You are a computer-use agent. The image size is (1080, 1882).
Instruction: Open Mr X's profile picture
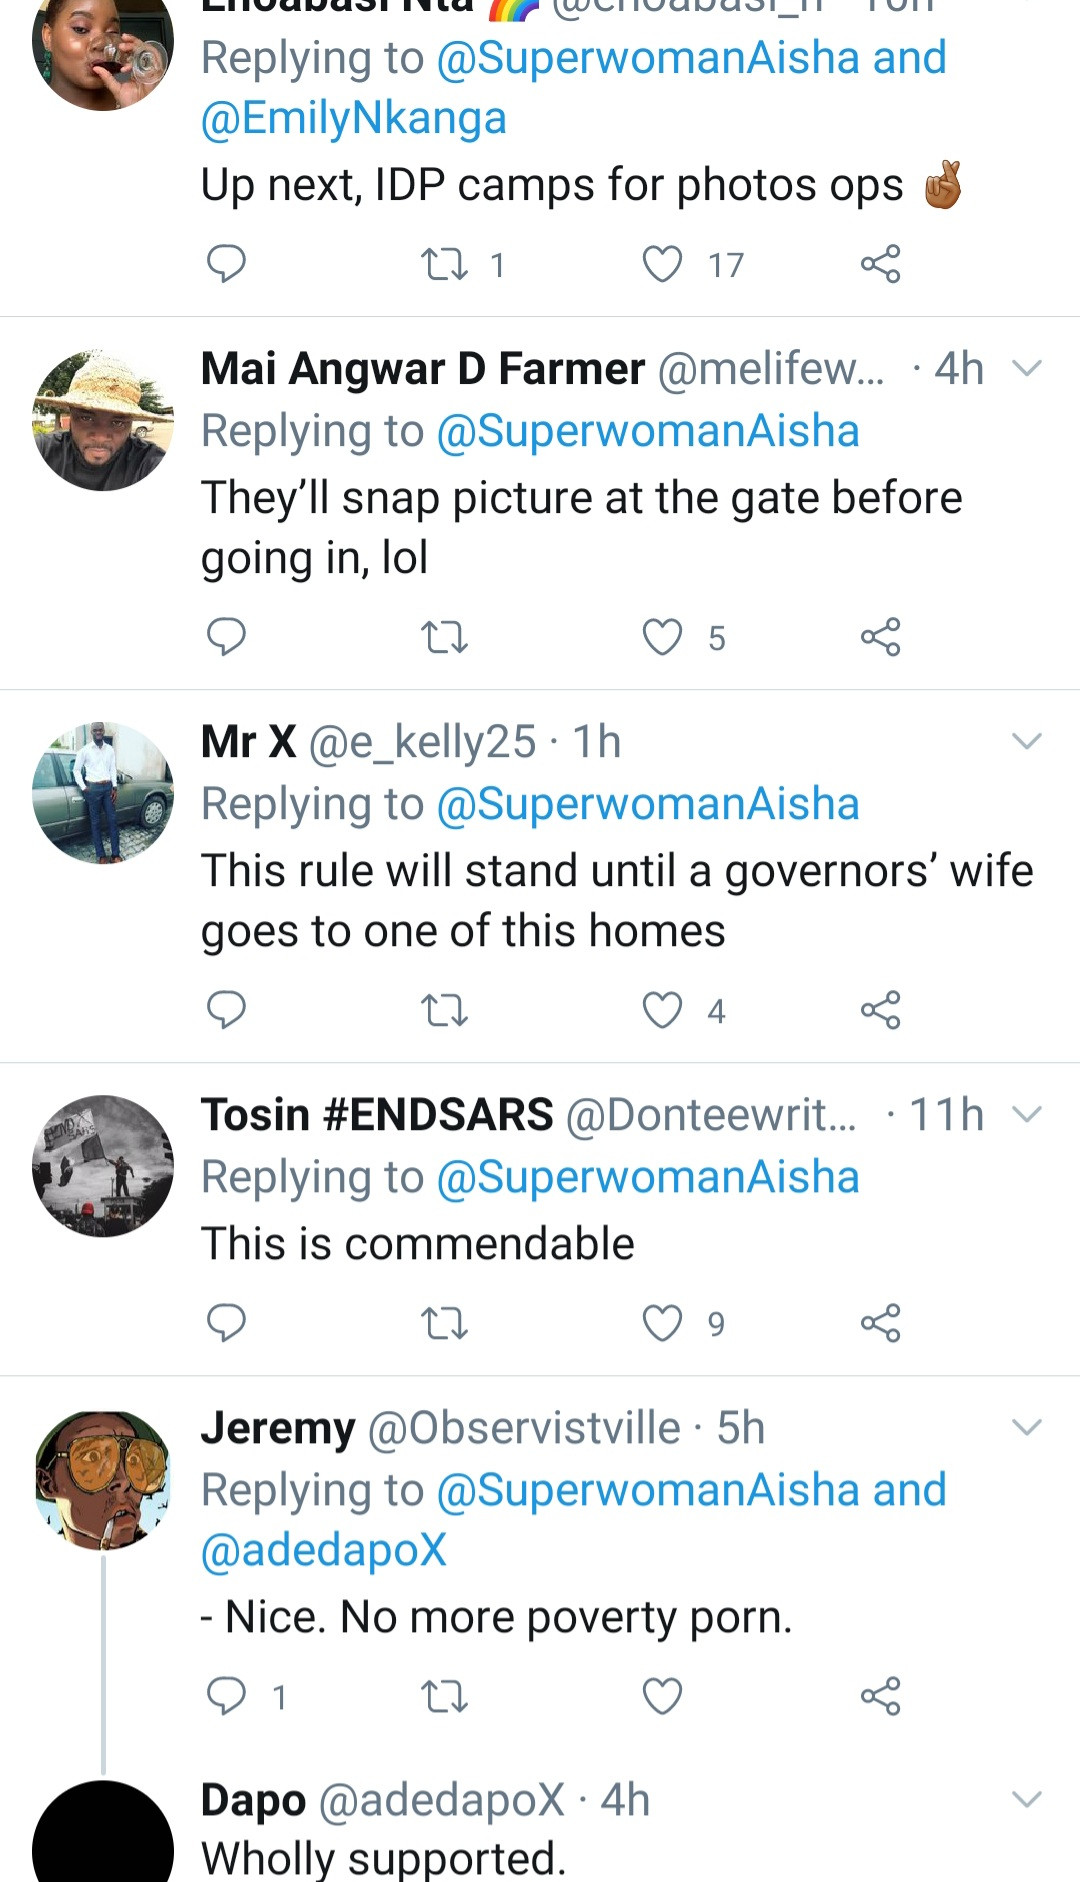pos(103,793)
